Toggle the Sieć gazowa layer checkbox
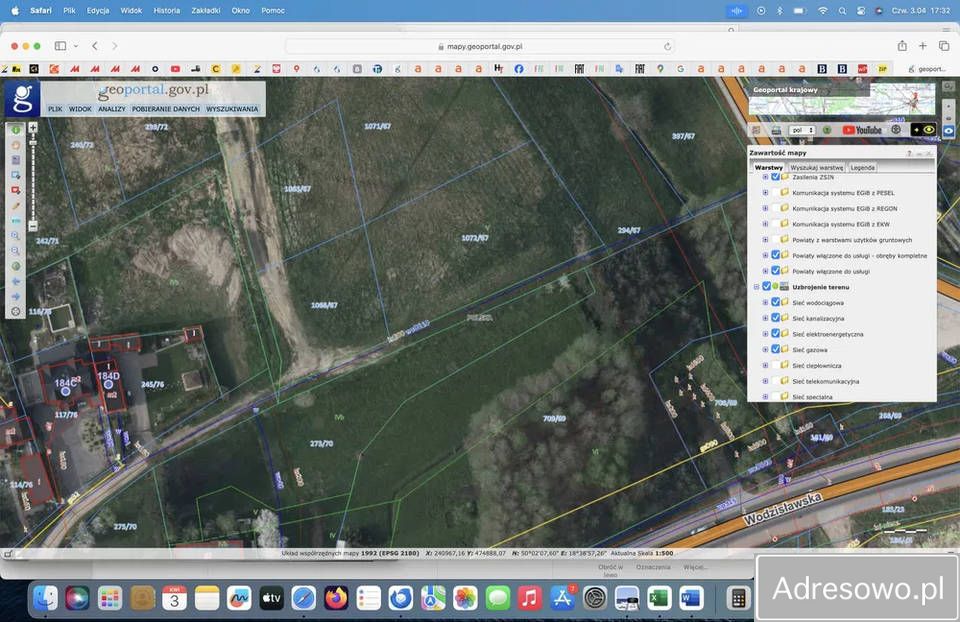960x622 pixels. click(x=775, y=349)
